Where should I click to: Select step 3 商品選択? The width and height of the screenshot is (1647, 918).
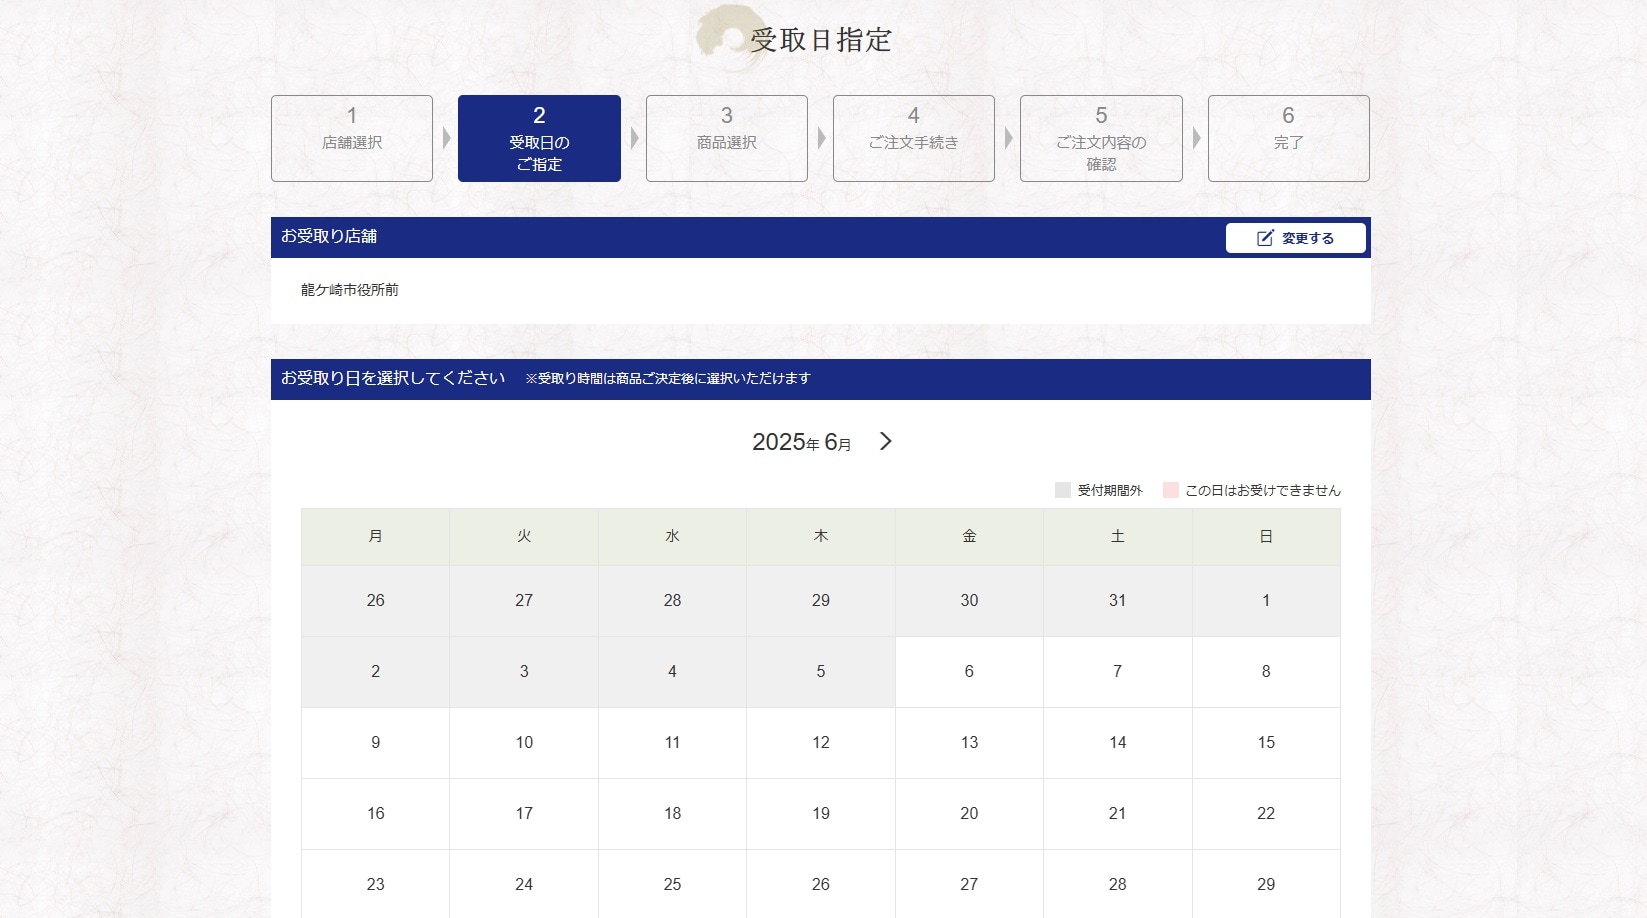727,138
